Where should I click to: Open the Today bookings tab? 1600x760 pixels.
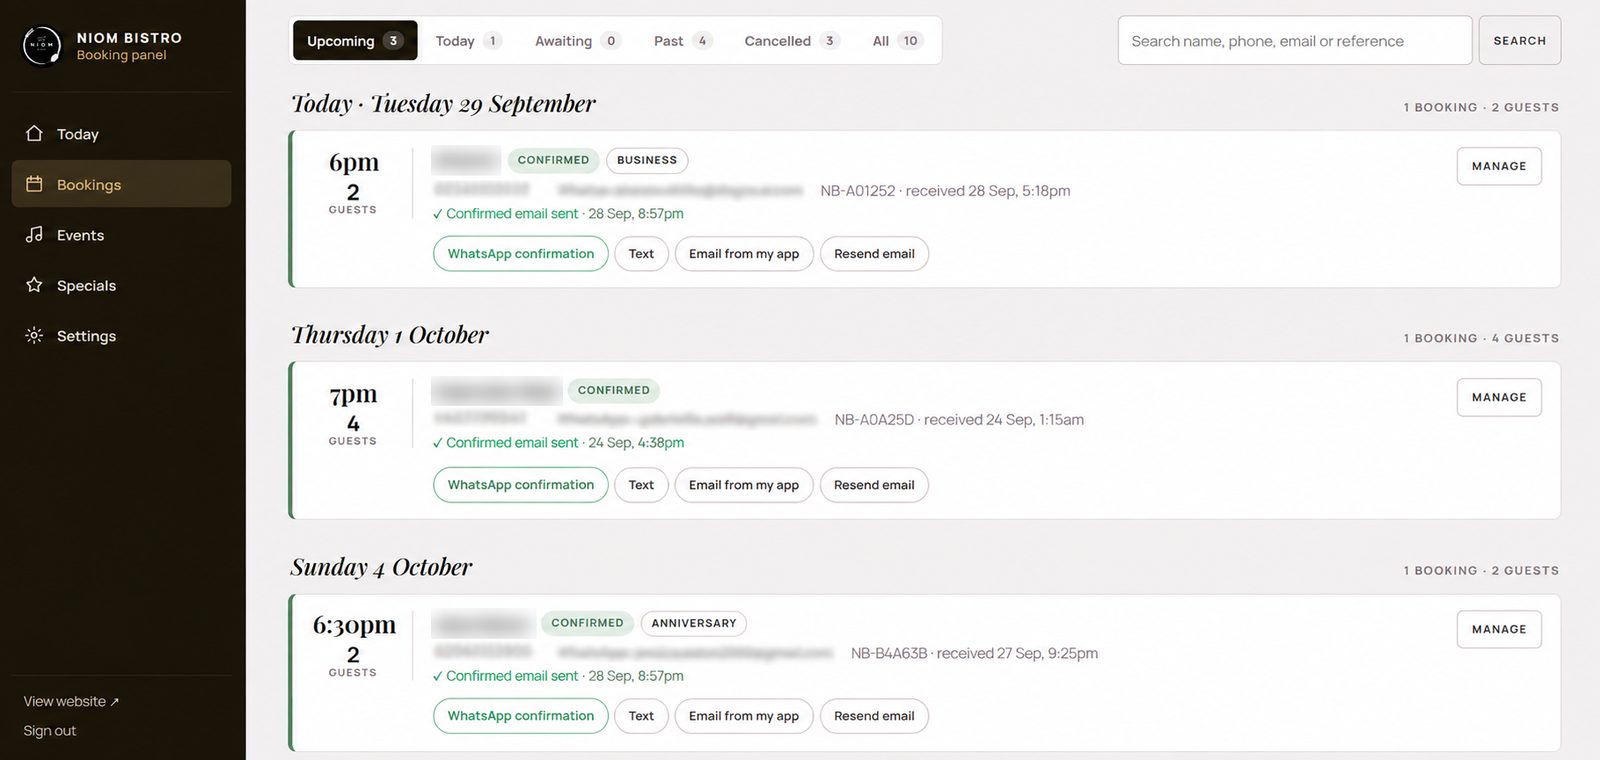point(467,41)
